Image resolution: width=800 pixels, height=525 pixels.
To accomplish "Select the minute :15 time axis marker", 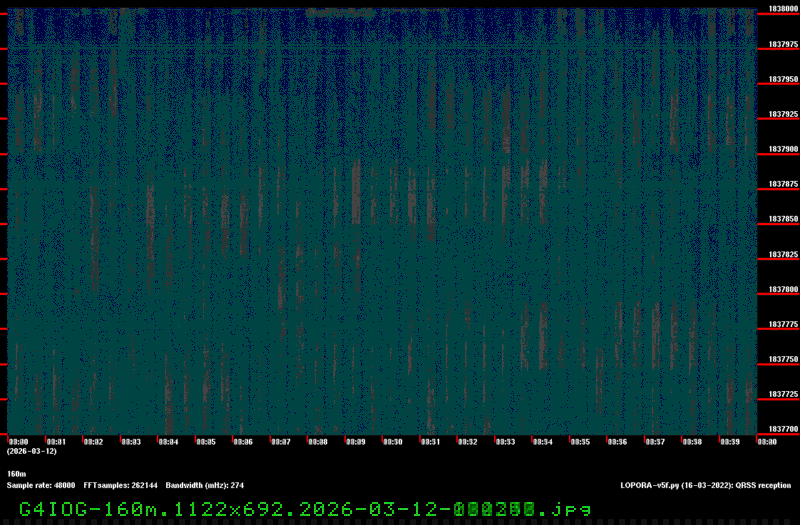I will tap(580, 441).
